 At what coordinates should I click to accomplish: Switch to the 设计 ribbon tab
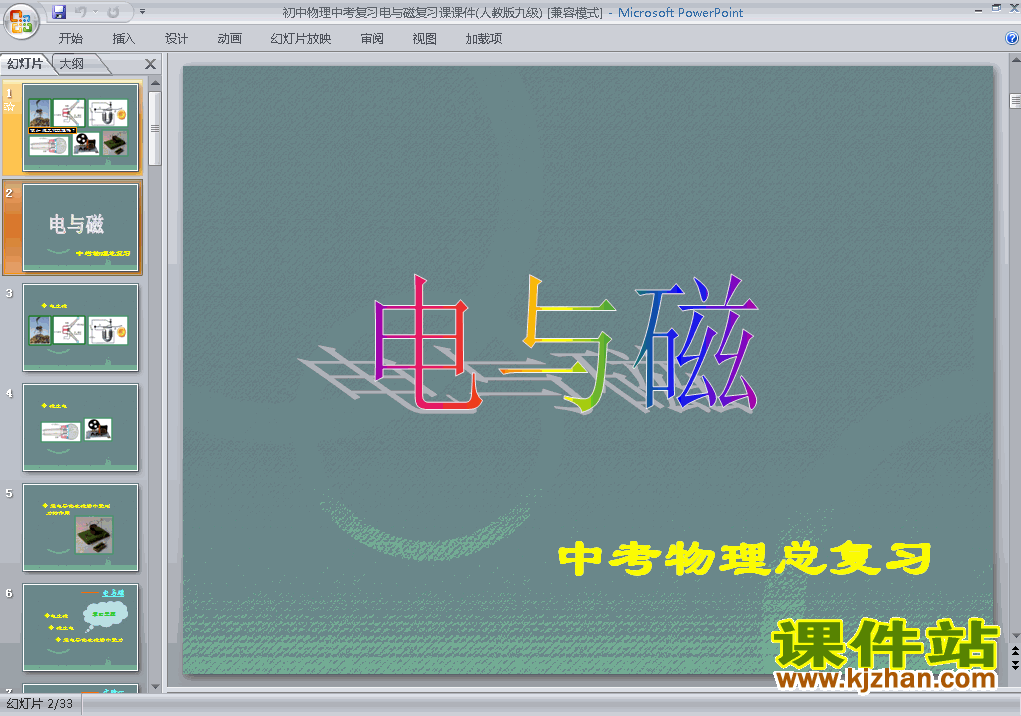(x=176, y=38)
